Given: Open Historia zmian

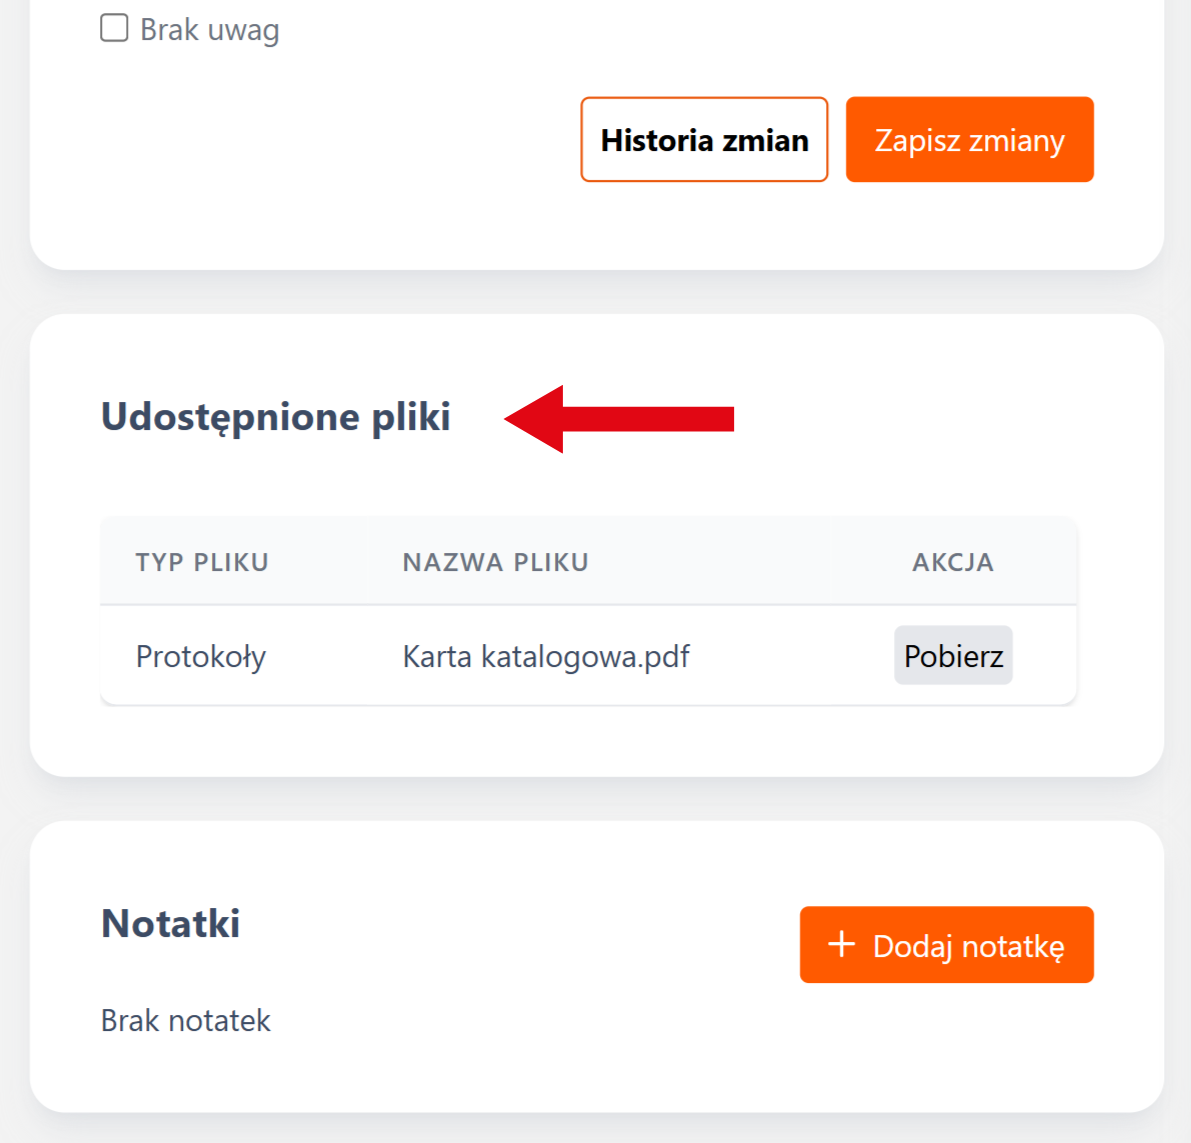Looking at the screenshot, I should coord(704,140).
